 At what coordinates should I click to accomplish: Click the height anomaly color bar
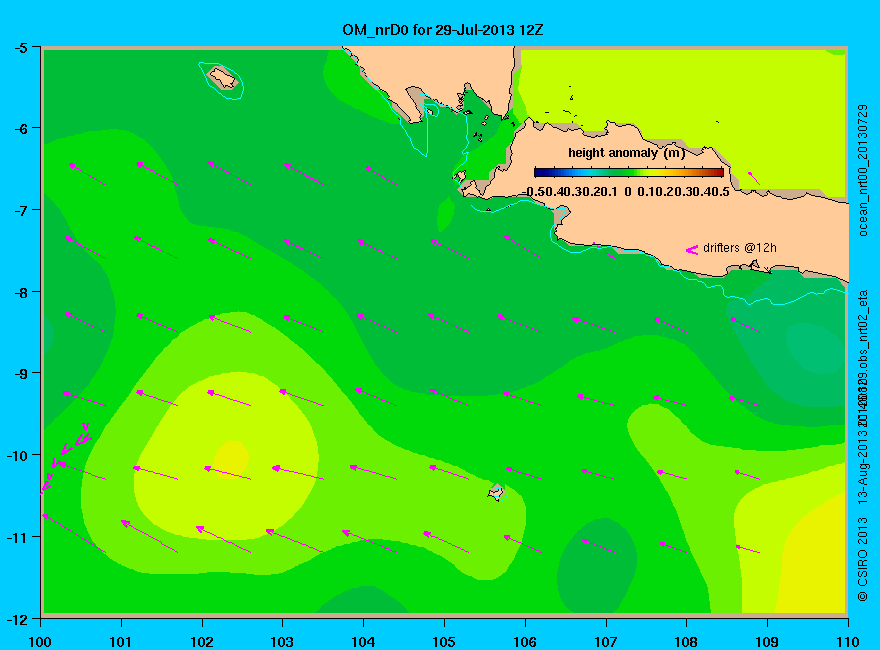(x=629, y=172)
